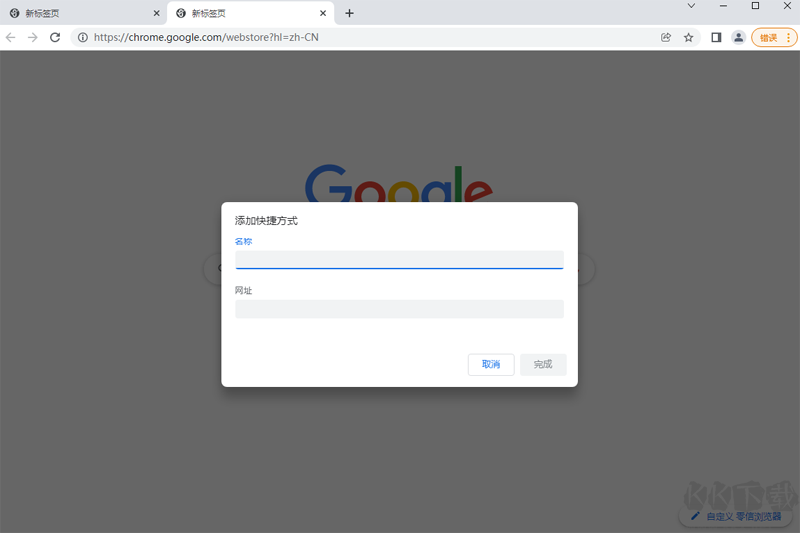
Task: Click the share page icon
Action: [666, 37]
